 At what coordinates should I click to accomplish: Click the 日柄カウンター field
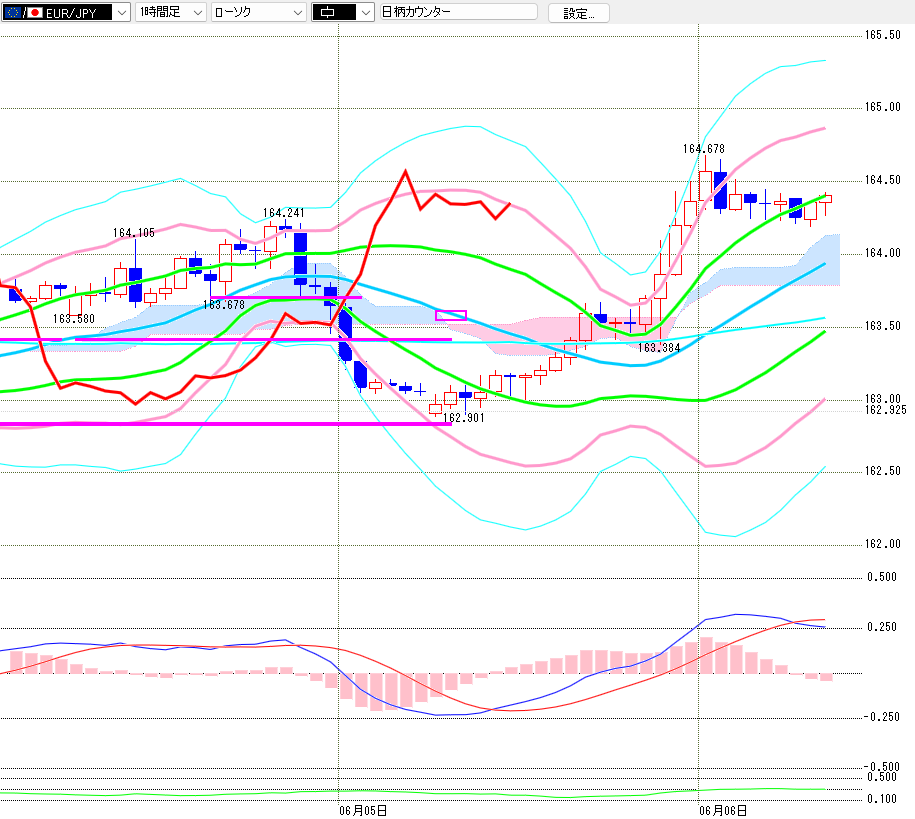click(x=459, y=12)
